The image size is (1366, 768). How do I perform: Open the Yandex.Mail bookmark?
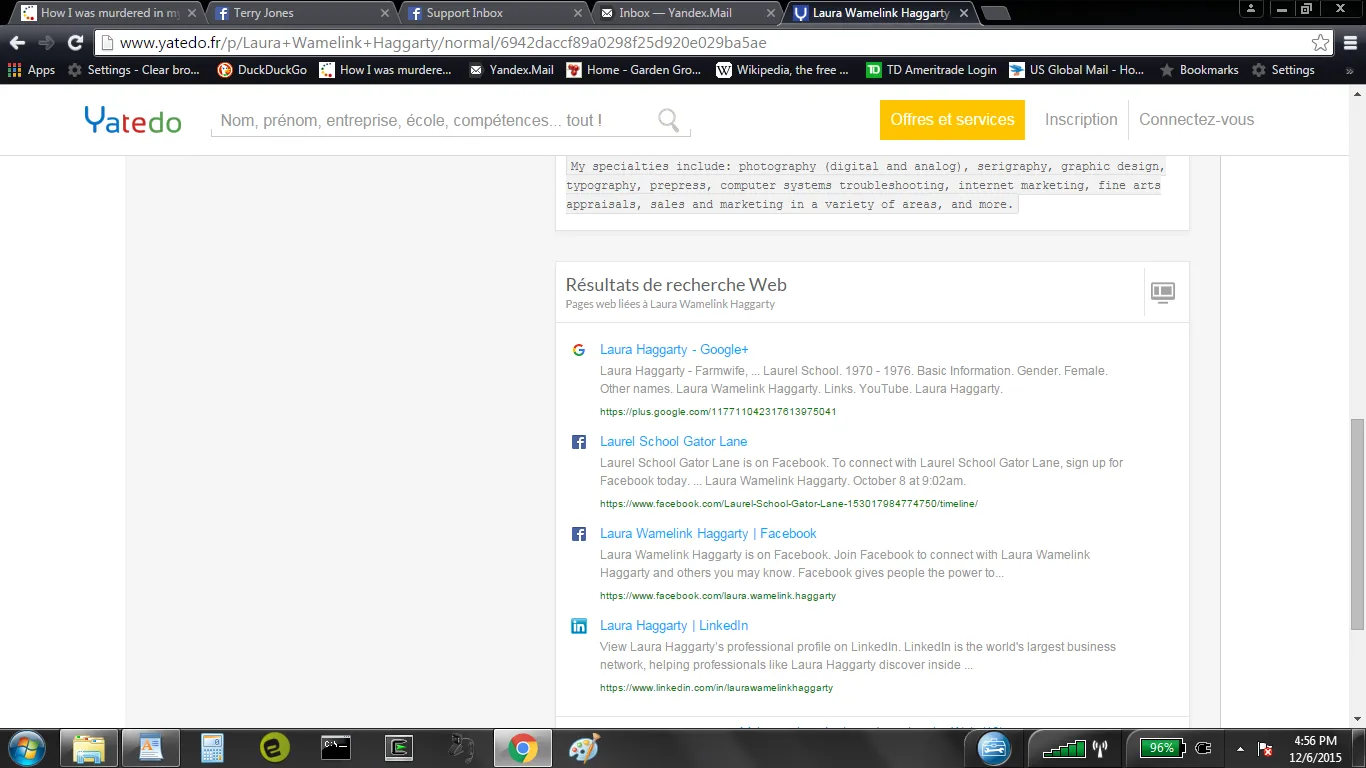511,70
